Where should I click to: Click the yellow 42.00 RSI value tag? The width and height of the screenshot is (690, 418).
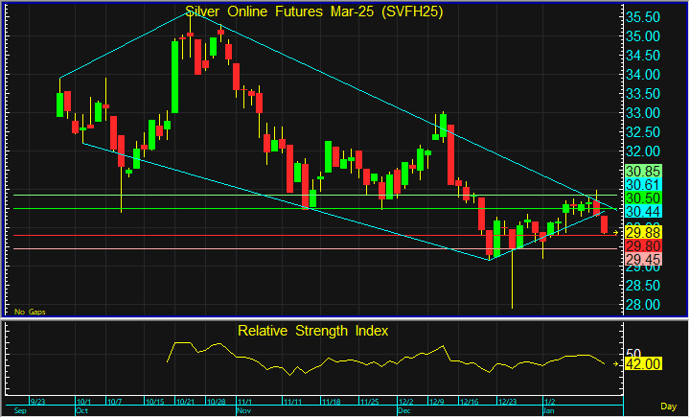click(x=643, y=365)
